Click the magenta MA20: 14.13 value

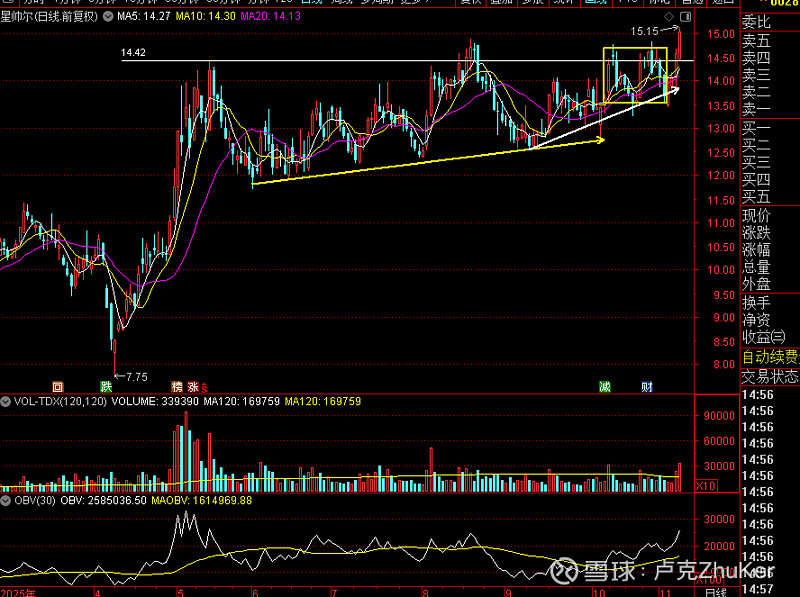[x=270, y=16]
